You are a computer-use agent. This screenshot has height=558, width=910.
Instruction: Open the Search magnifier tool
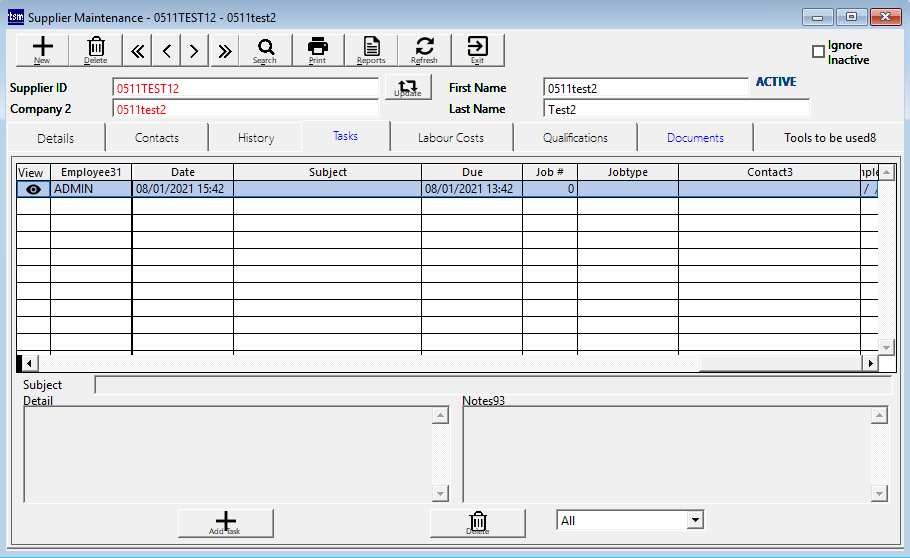point(265,49)
